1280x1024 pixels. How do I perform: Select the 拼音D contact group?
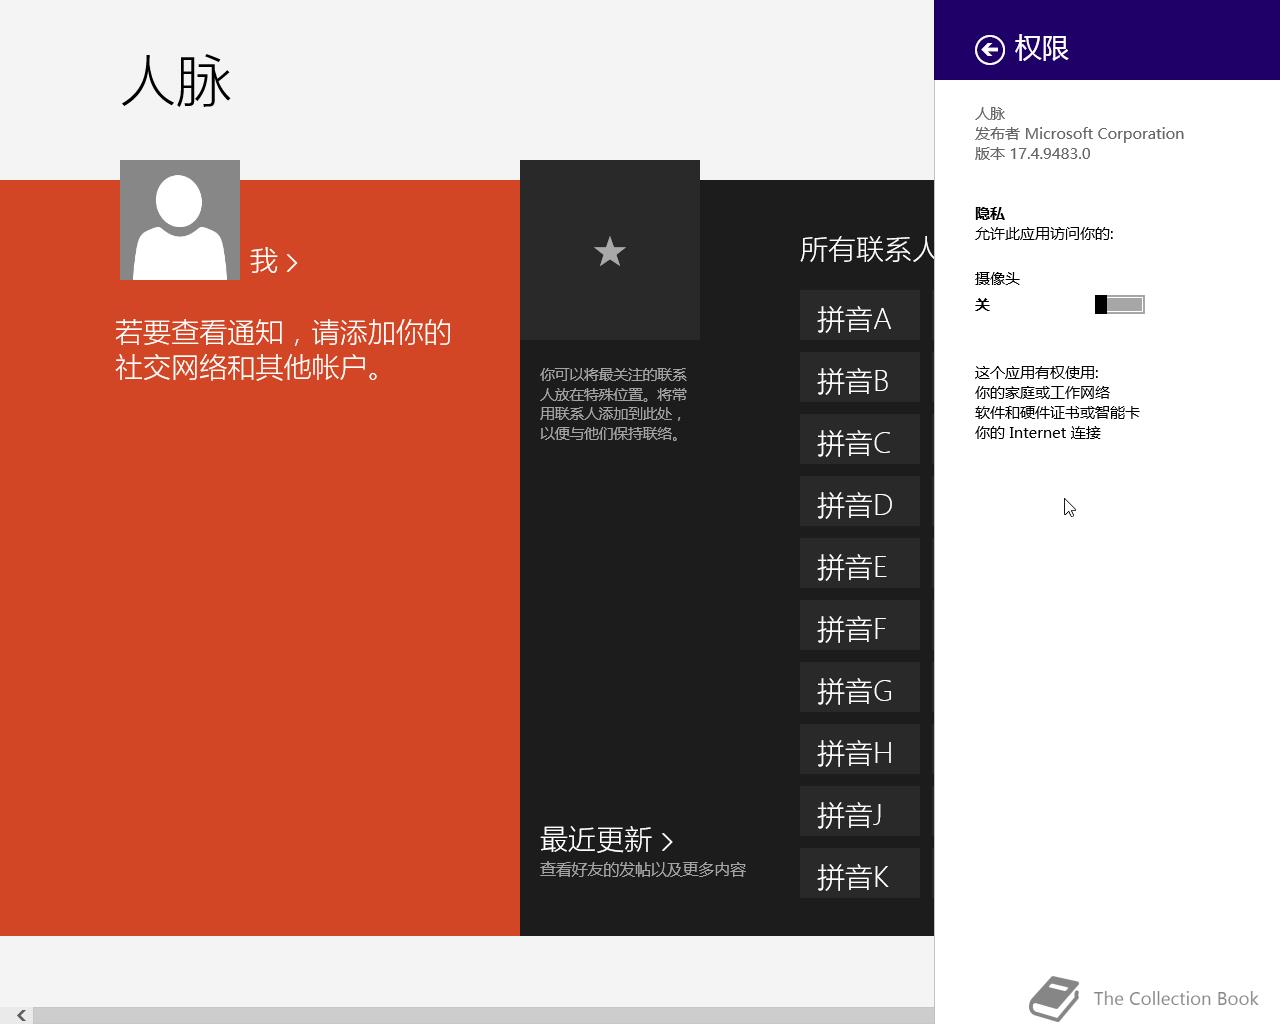pyautogui.click(x=860, y=501)
